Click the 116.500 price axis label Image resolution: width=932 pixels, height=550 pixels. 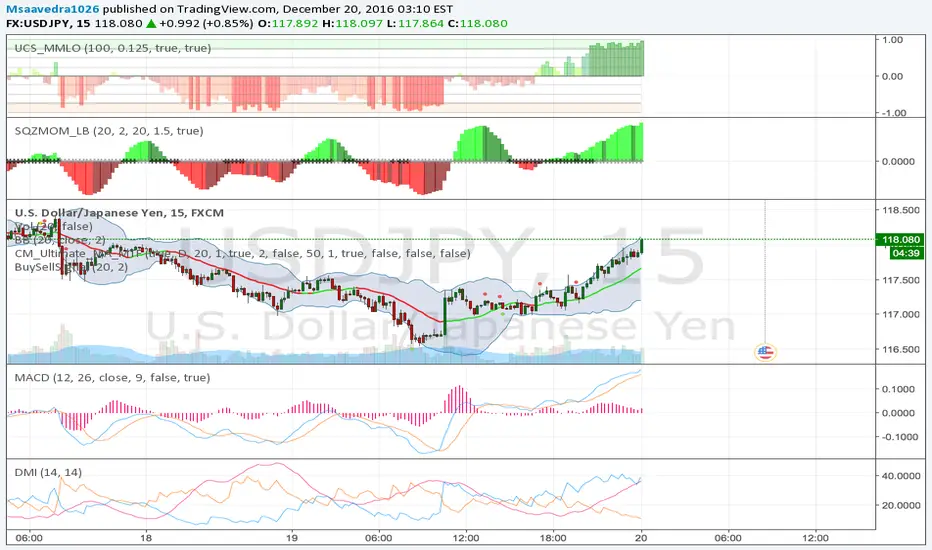click(900, 350)
